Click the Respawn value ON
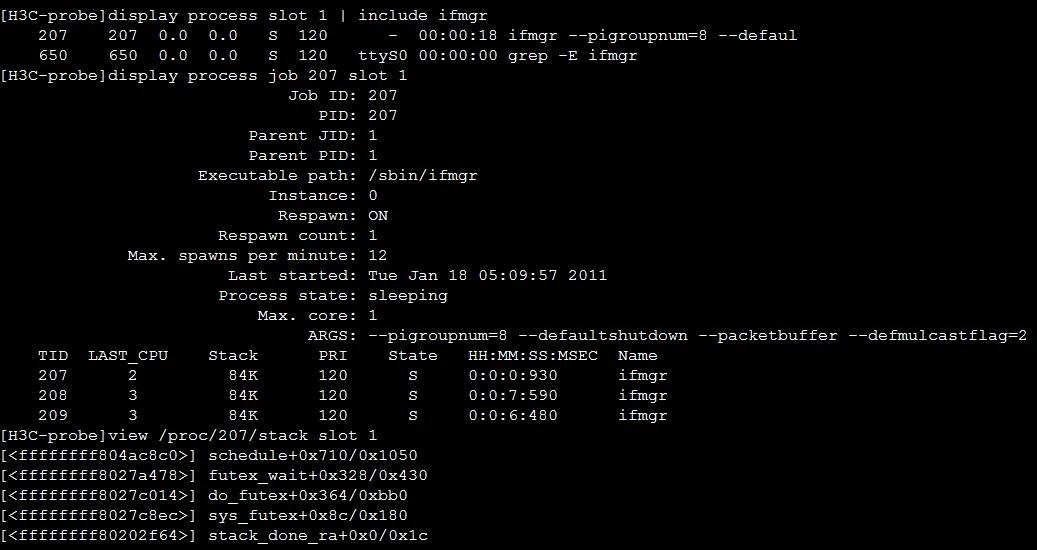Viewport: 1037px width, 550px height. coord(378,215)
